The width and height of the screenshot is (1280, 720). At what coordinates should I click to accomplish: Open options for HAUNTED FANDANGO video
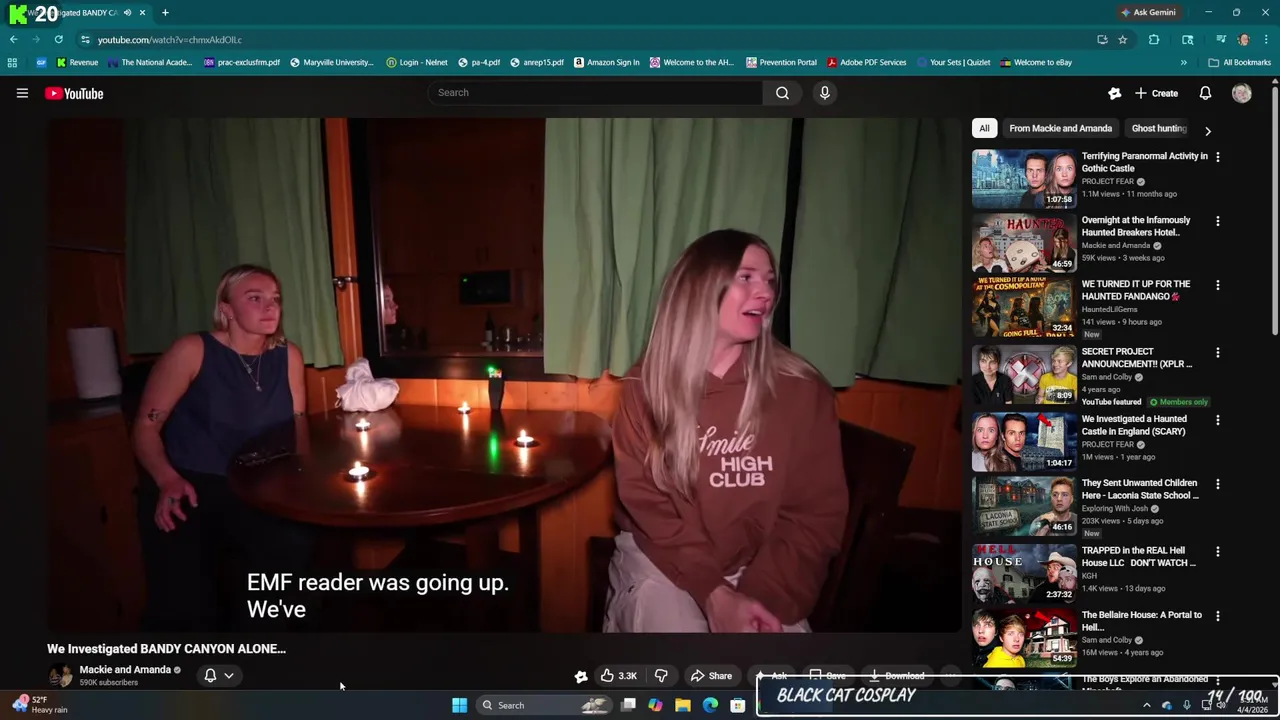[x=1217, y=285]
